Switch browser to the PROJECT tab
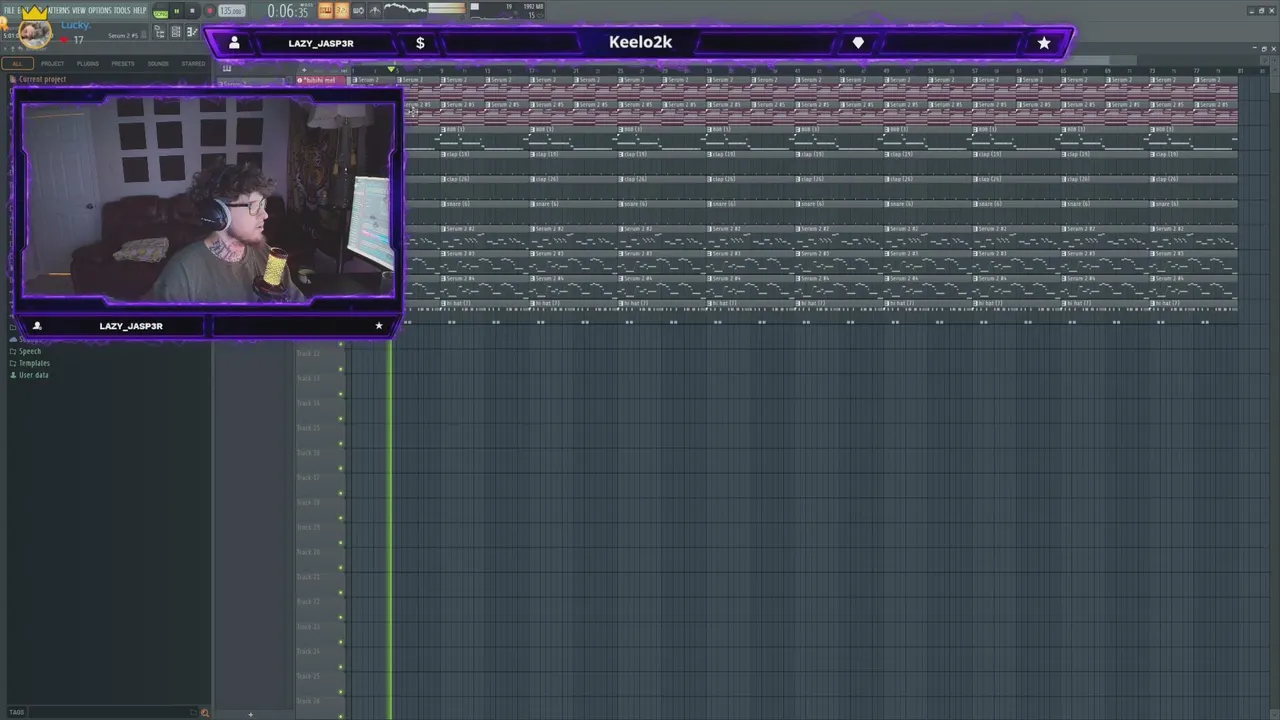The image size is (1280, 720). 52,63
